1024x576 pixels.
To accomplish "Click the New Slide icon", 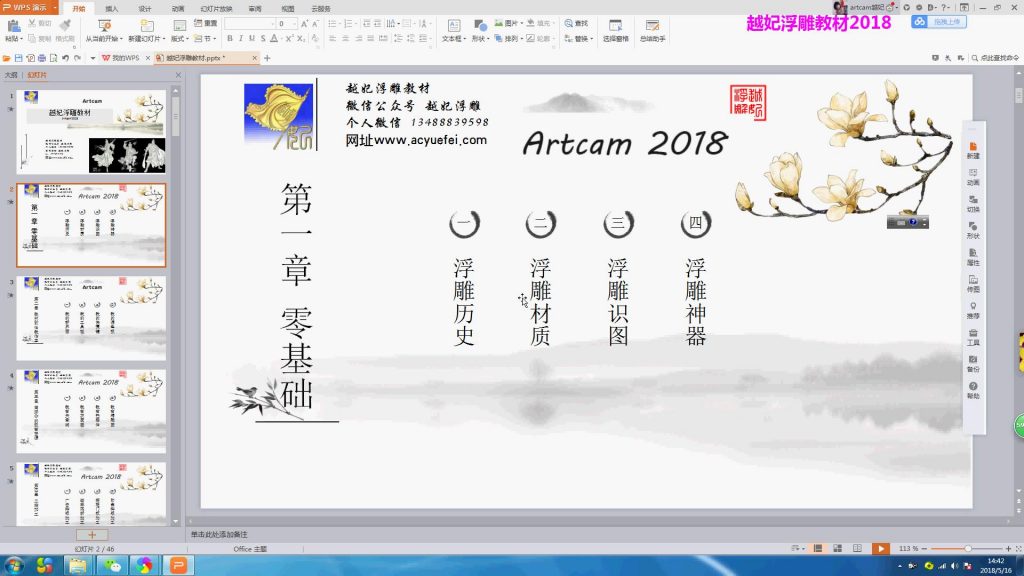I will 147,26.
